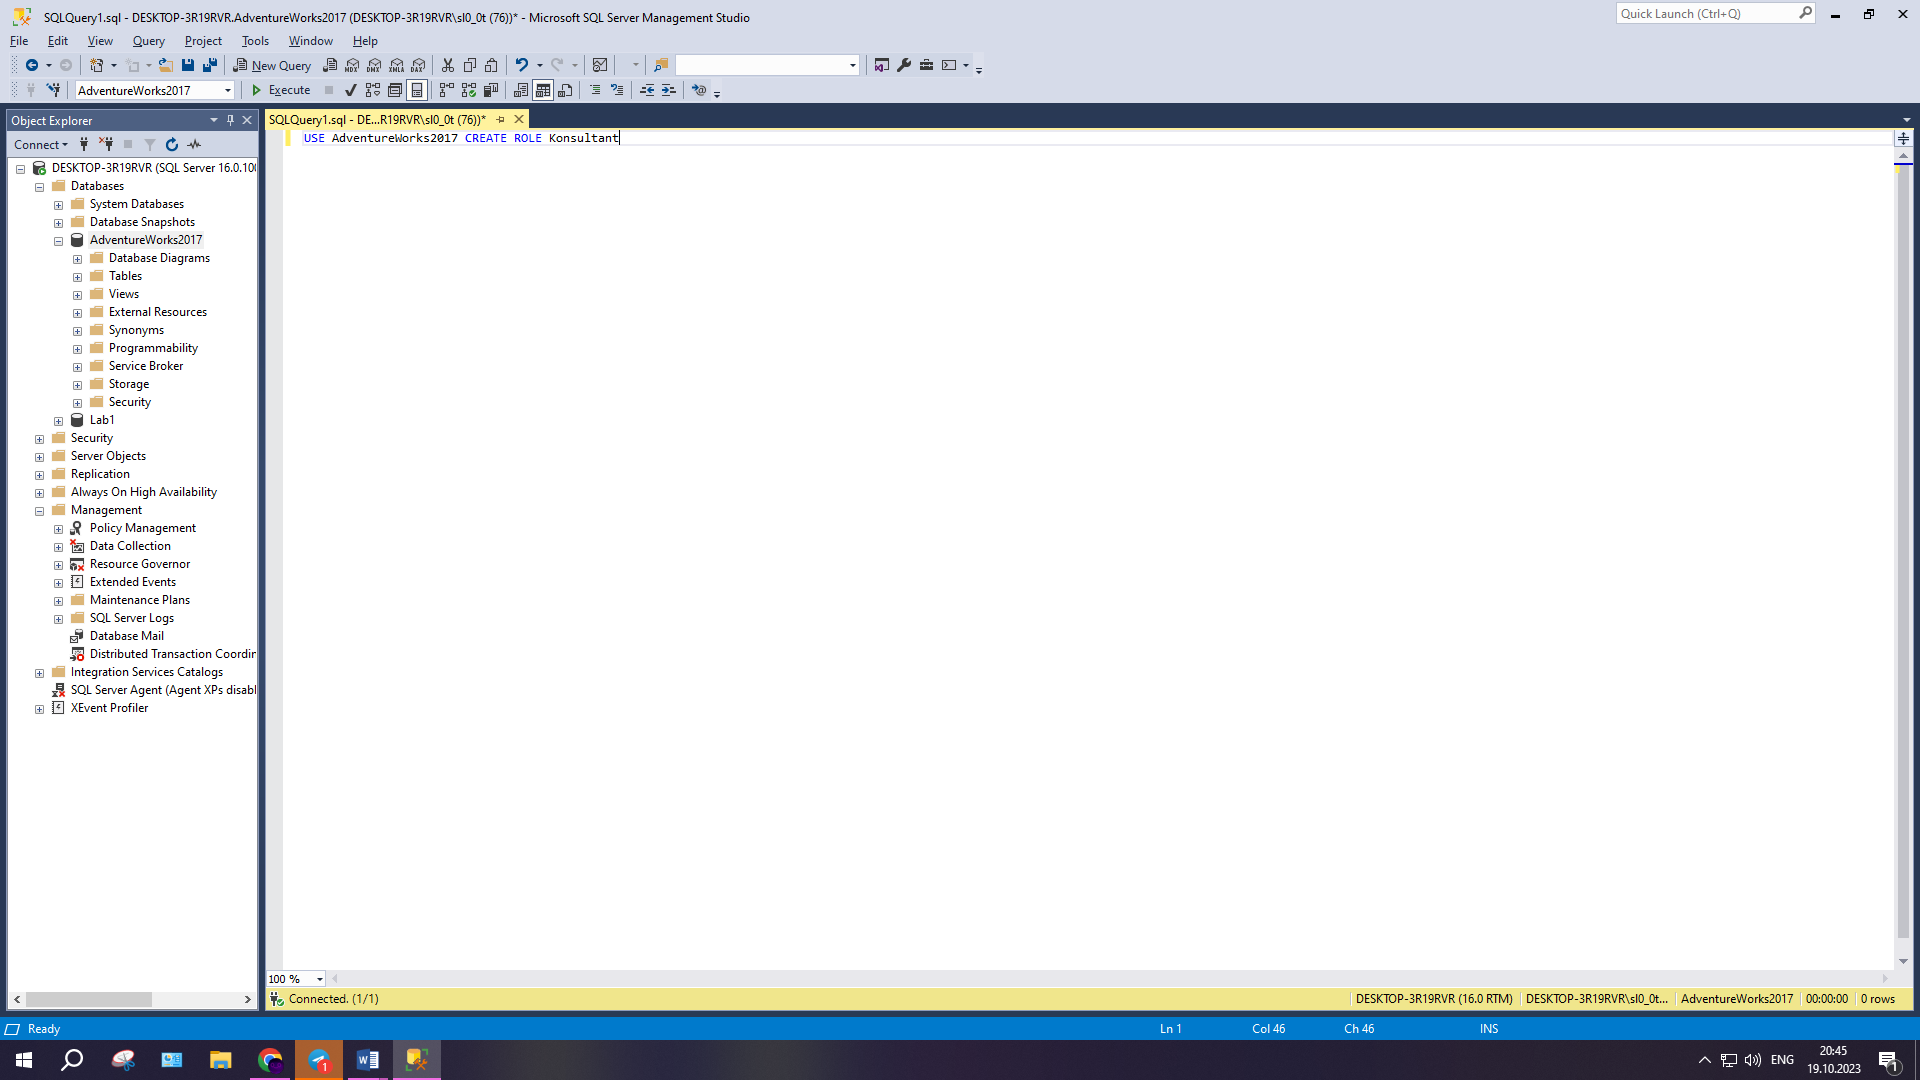Toggle Results to File mode
The height and width of the screenshot is (1080, 1920).
click(x=565, y=90)
